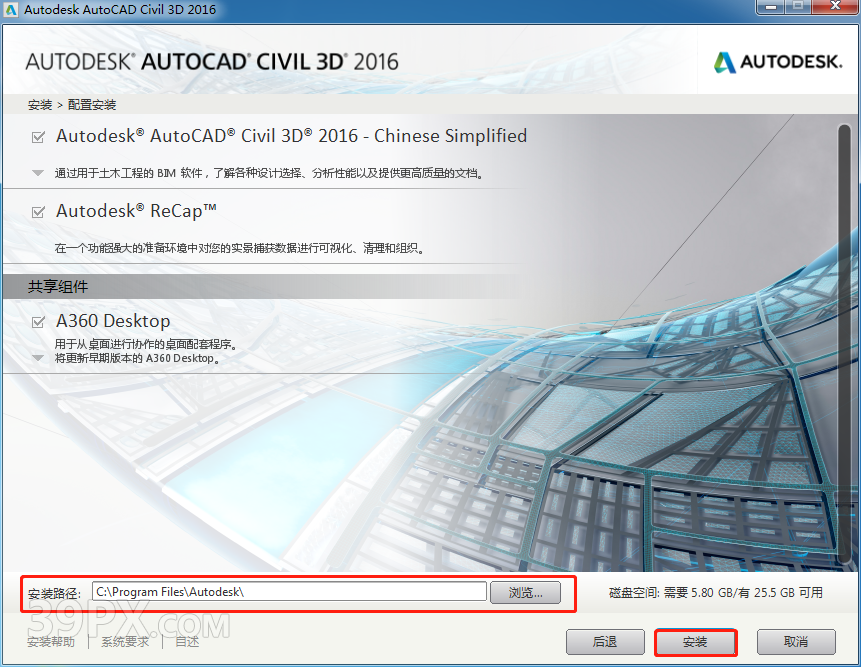This screenshot has width=861, height=667.
Task: Minimize the installer window
Action: (772, 7)
